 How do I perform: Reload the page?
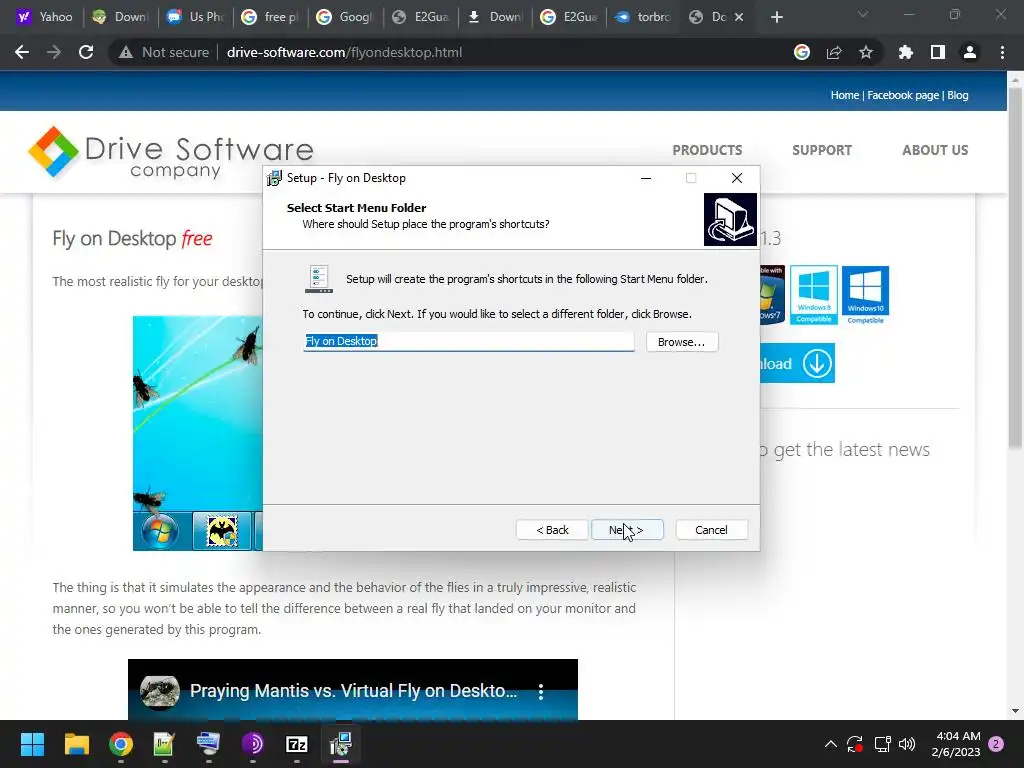point(86,52)
